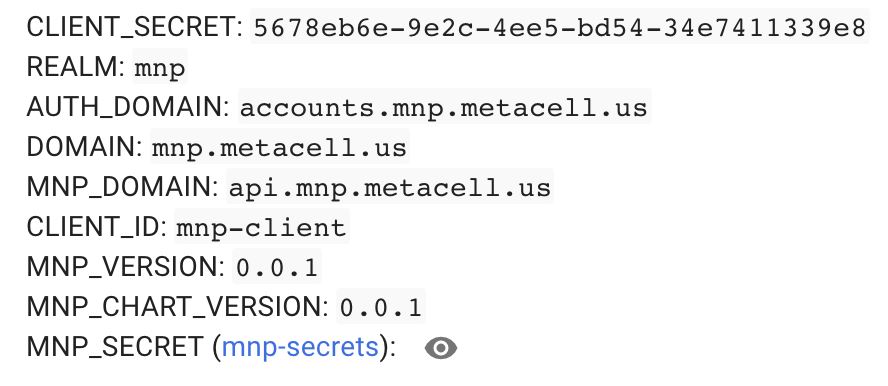Select the MNP_VERSION value 0.0.1
The image size is (888, 386).
click(x=277, y=266)
